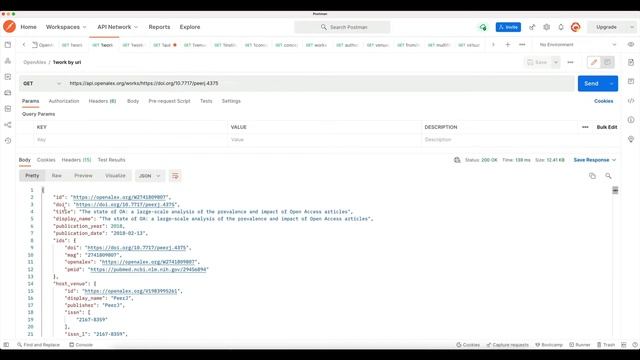Switch to the request Body tab
The image size is (640, 360).
pyautogui.click(x=133, y=101)
